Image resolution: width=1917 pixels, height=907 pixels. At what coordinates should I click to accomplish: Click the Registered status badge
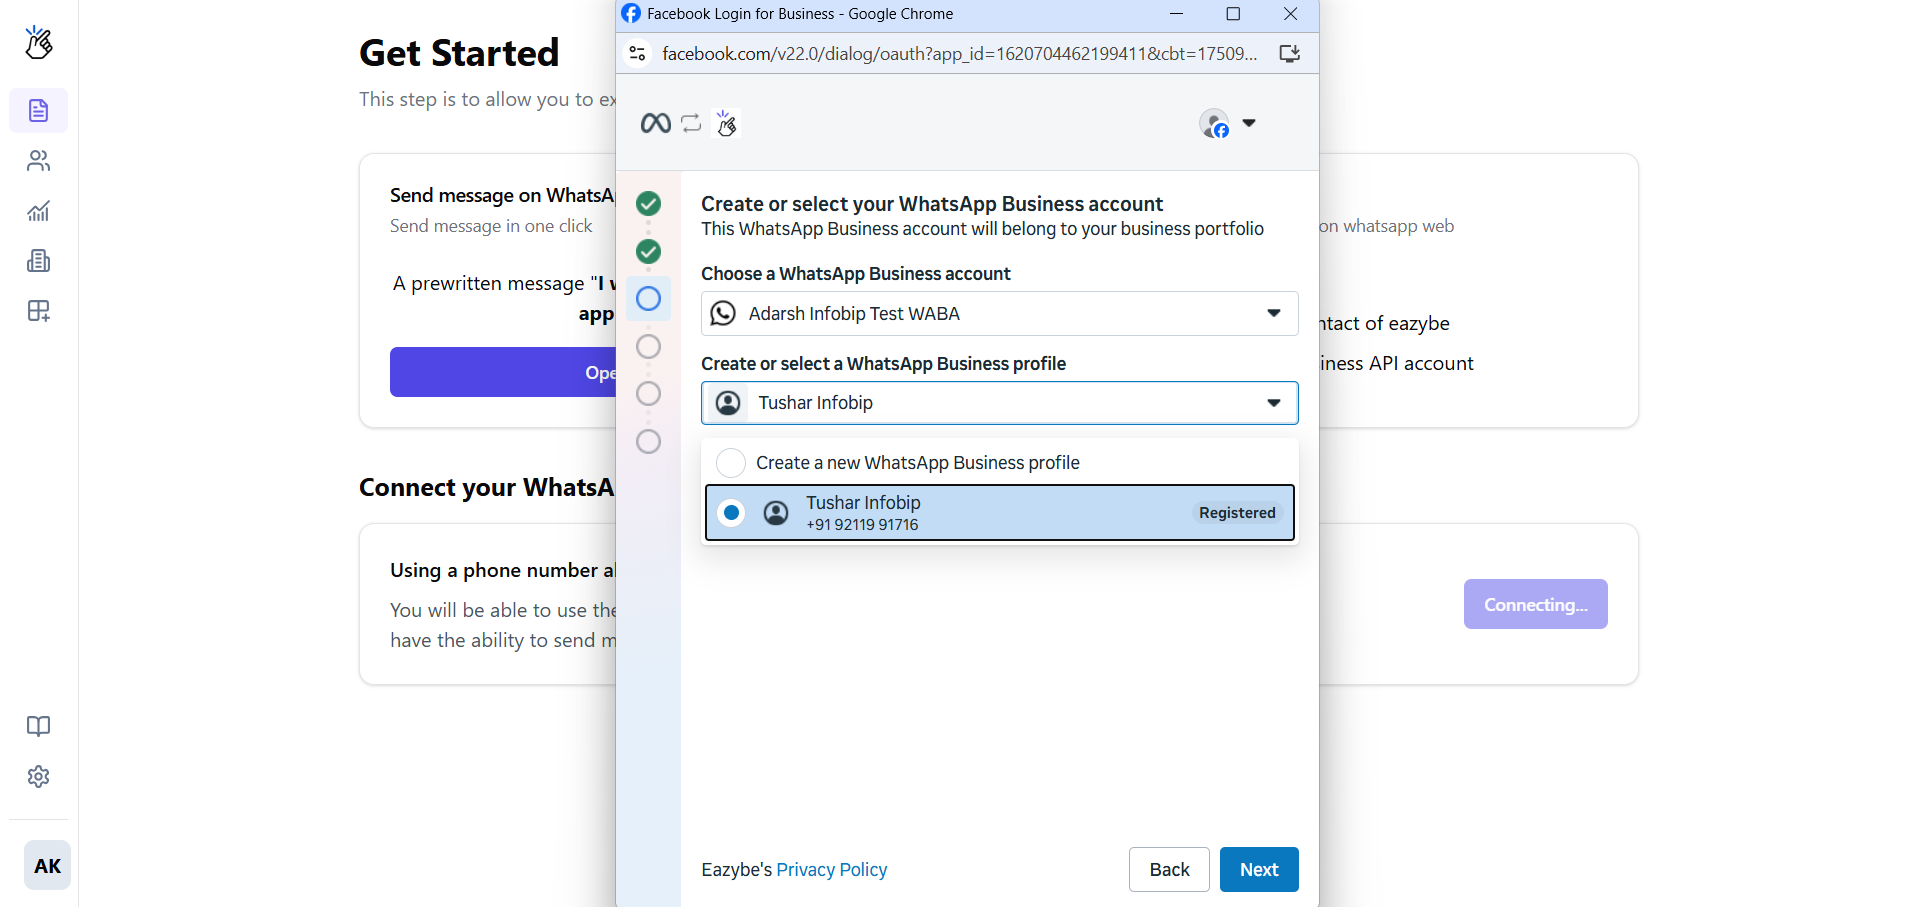[1237, 513]
